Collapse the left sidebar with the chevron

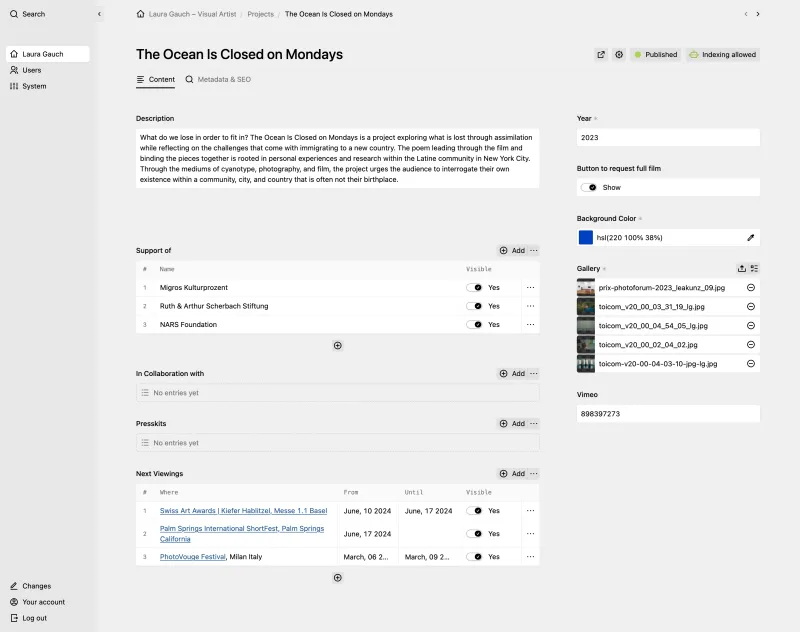point(99,14)
